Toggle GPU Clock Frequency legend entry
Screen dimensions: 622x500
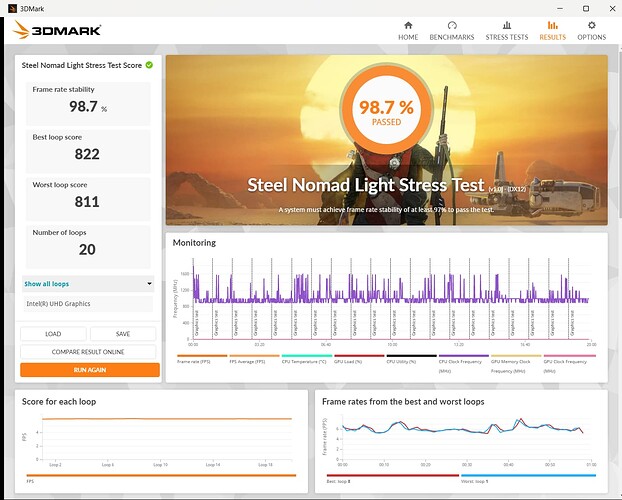pyautogui.click(x=569, y=363)
